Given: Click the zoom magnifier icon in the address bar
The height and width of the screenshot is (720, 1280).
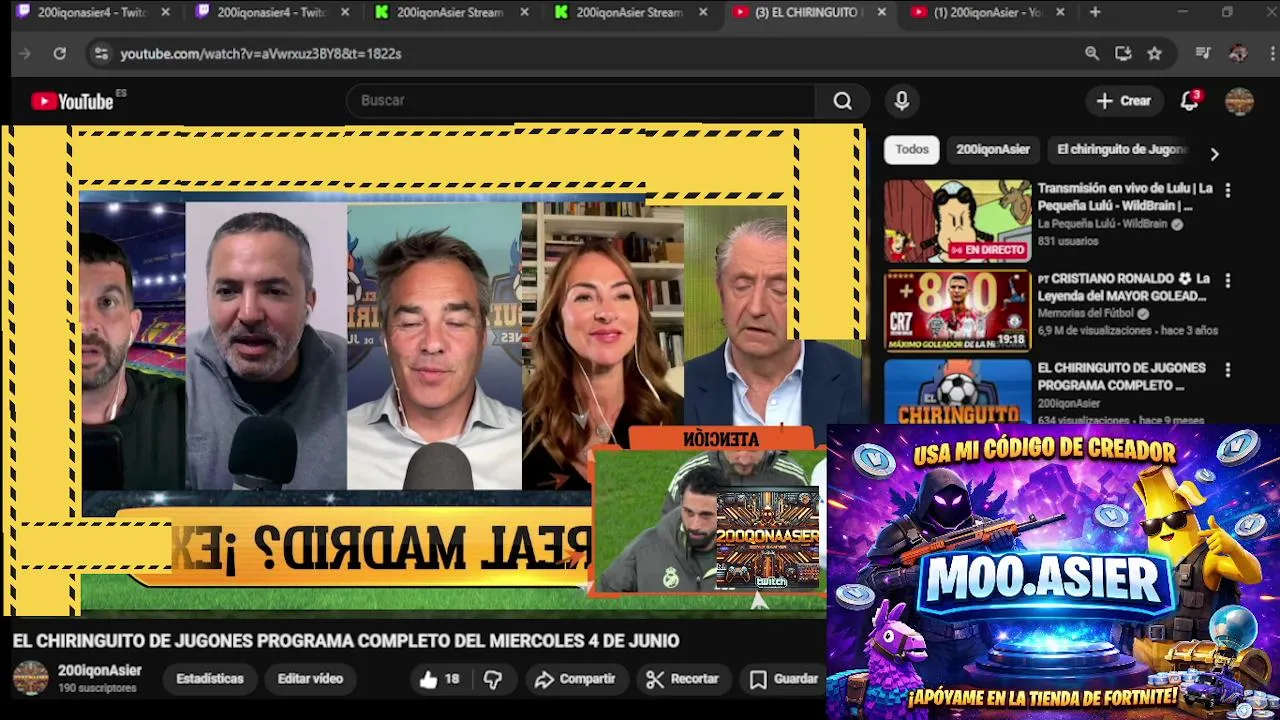Looking at the screenshot, I should coord(1092,54).
